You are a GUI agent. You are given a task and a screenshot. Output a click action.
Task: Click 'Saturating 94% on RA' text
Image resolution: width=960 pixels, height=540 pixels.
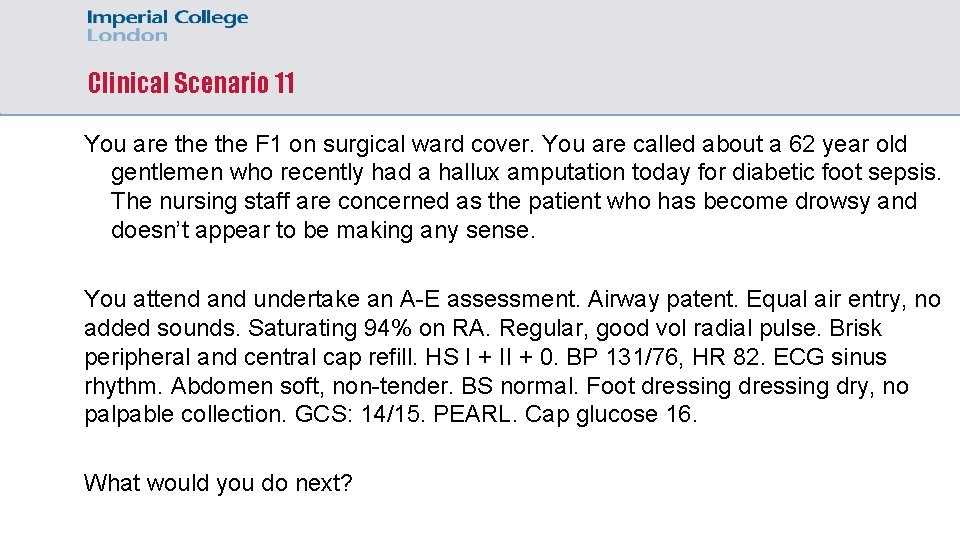[x=366, y=328]
